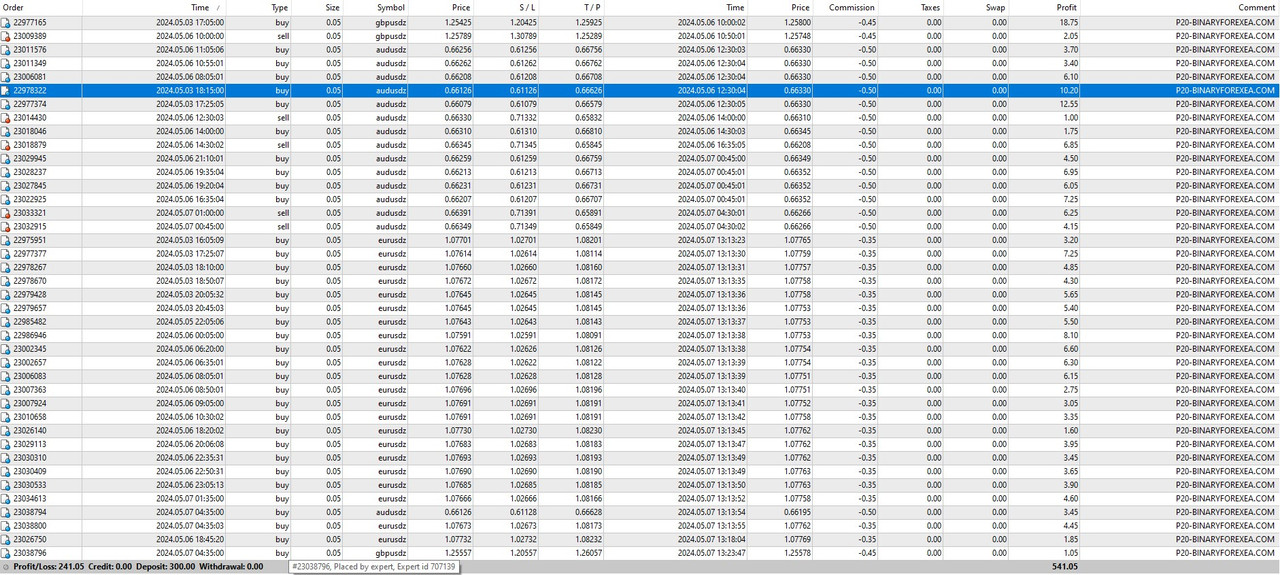
Task: Select the icon beside order 23022925
Action: (6, 199)
